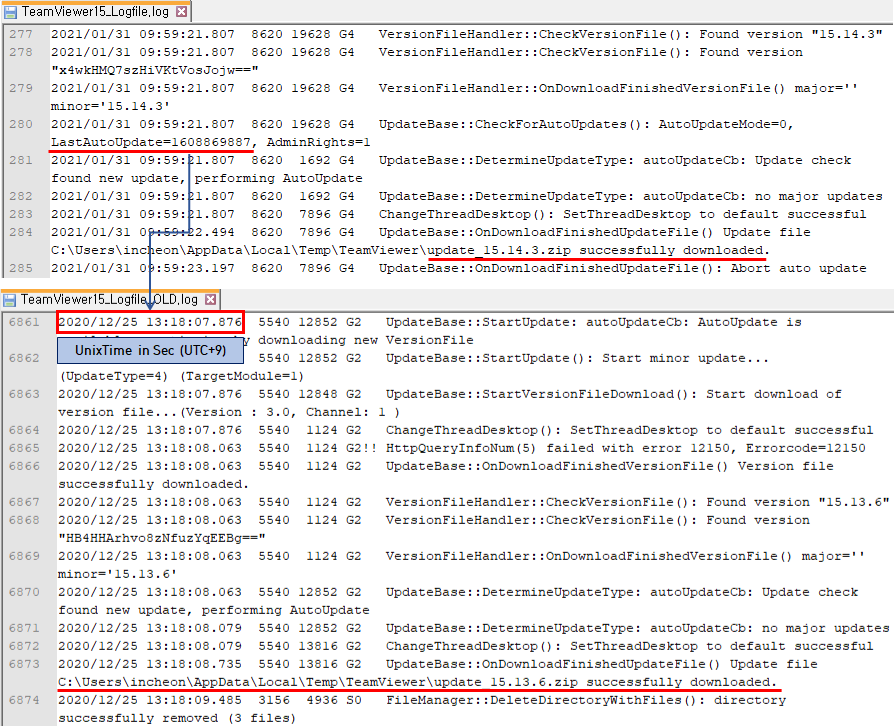
Task: Click '(UpdateType=4)' text
Action: click(x=113, y=376)
